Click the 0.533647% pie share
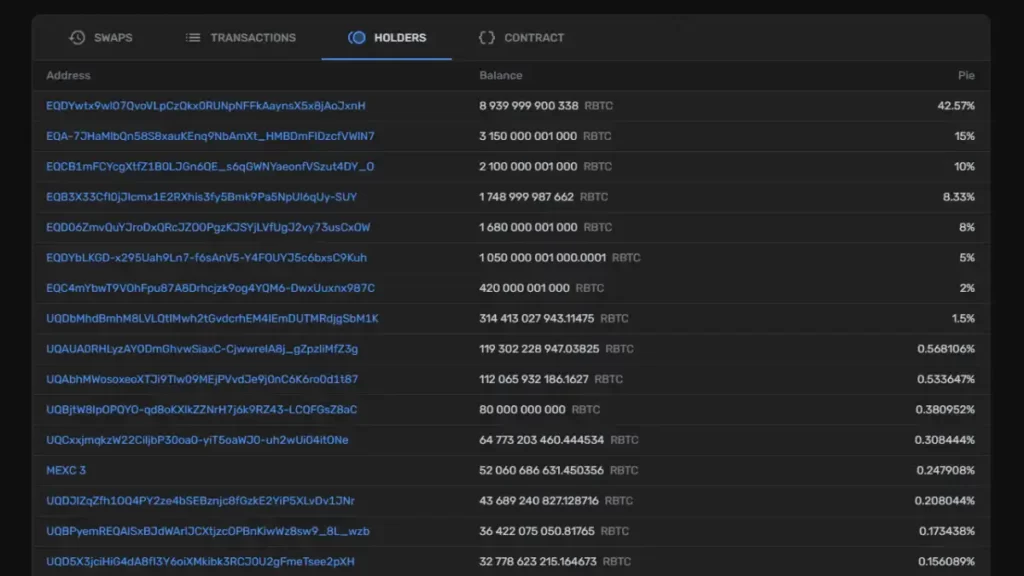Viewport: 1024px width, 576px height. click(946, 379)
